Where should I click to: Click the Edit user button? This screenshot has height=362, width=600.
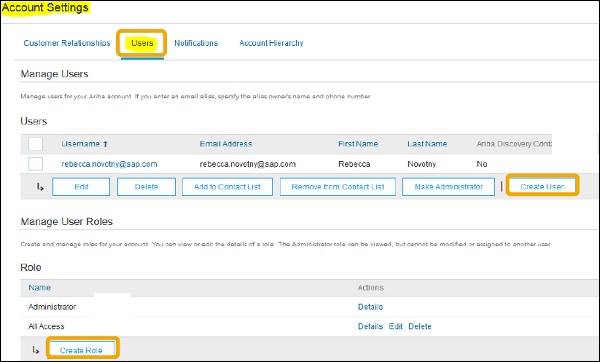coord(81,187)
